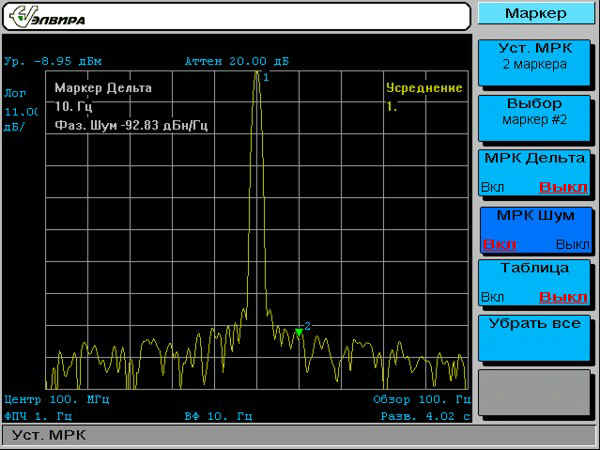Toggle the МРК Шум softkey
Image resolution: width=600 pixels, height=450 pixels.
click(535, 231)
